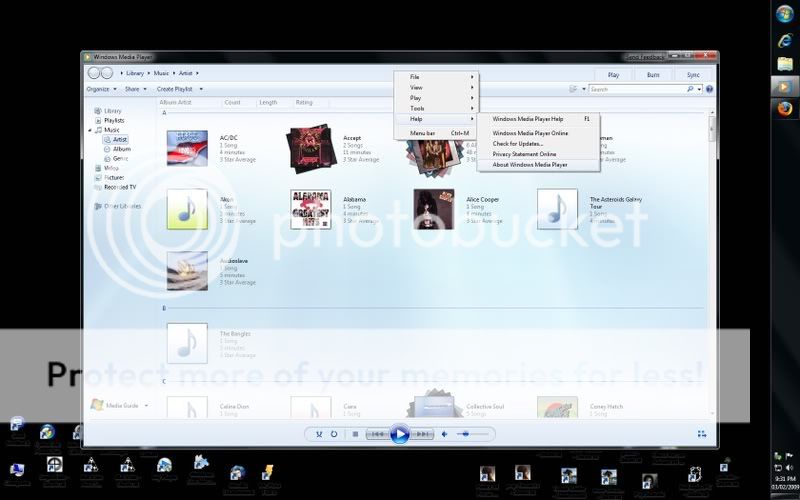The width and height of the screenshot is (800, 500).
Task: Open View options icon
Action: pyautogui.click(x=573, y=89)
